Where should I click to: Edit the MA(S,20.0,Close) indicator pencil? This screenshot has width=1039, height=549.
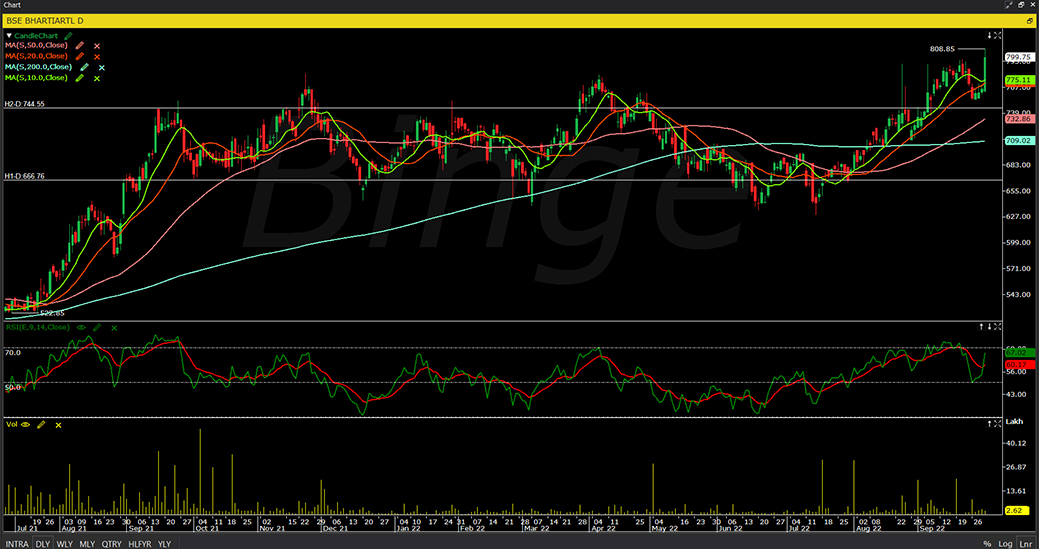80,56
